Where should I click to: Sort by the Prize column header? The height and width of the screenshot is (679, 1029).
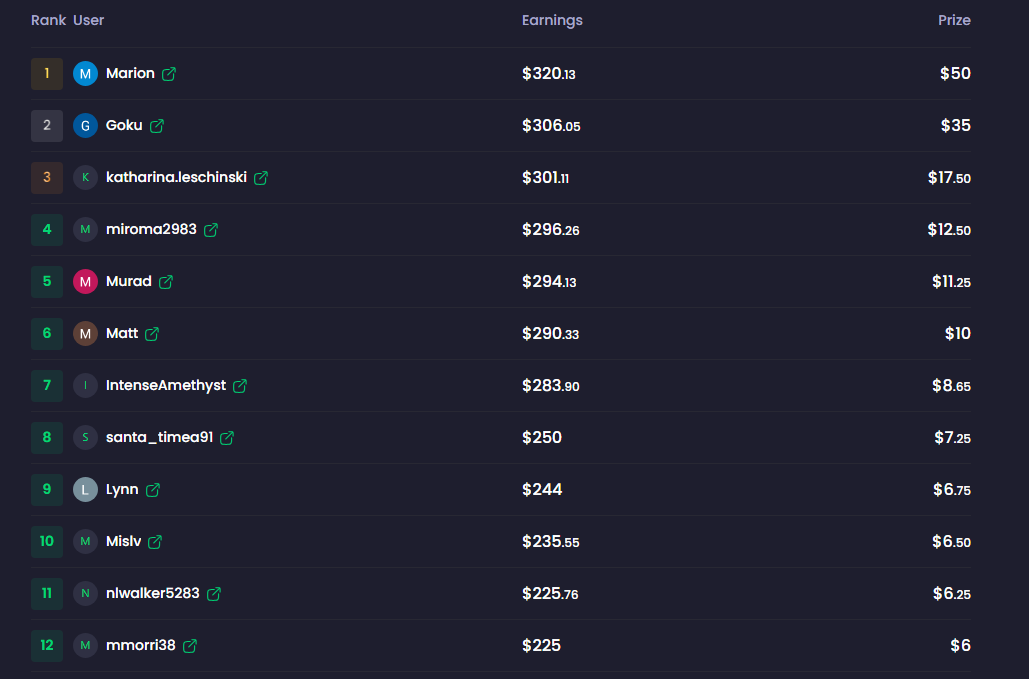(954, 20)
